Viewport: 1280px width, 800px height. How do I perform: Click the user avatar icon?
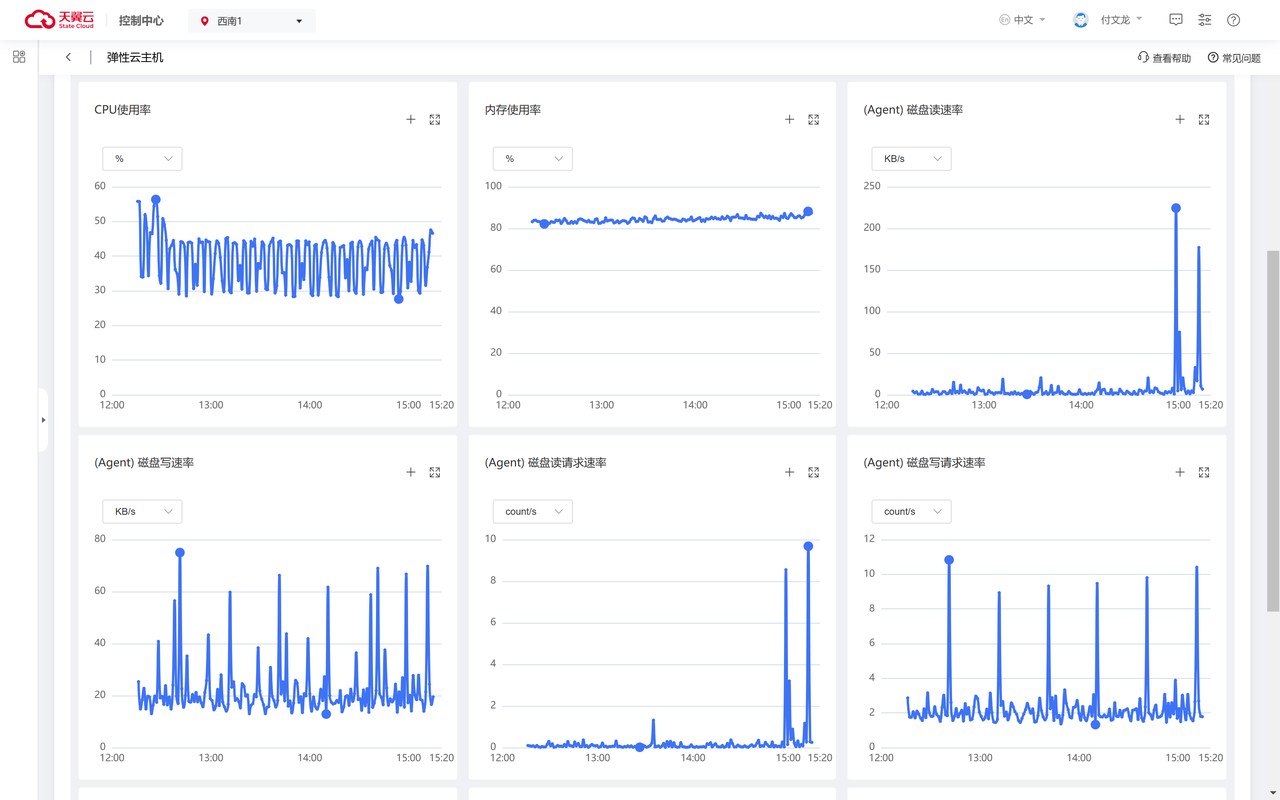pos(1081,20)
